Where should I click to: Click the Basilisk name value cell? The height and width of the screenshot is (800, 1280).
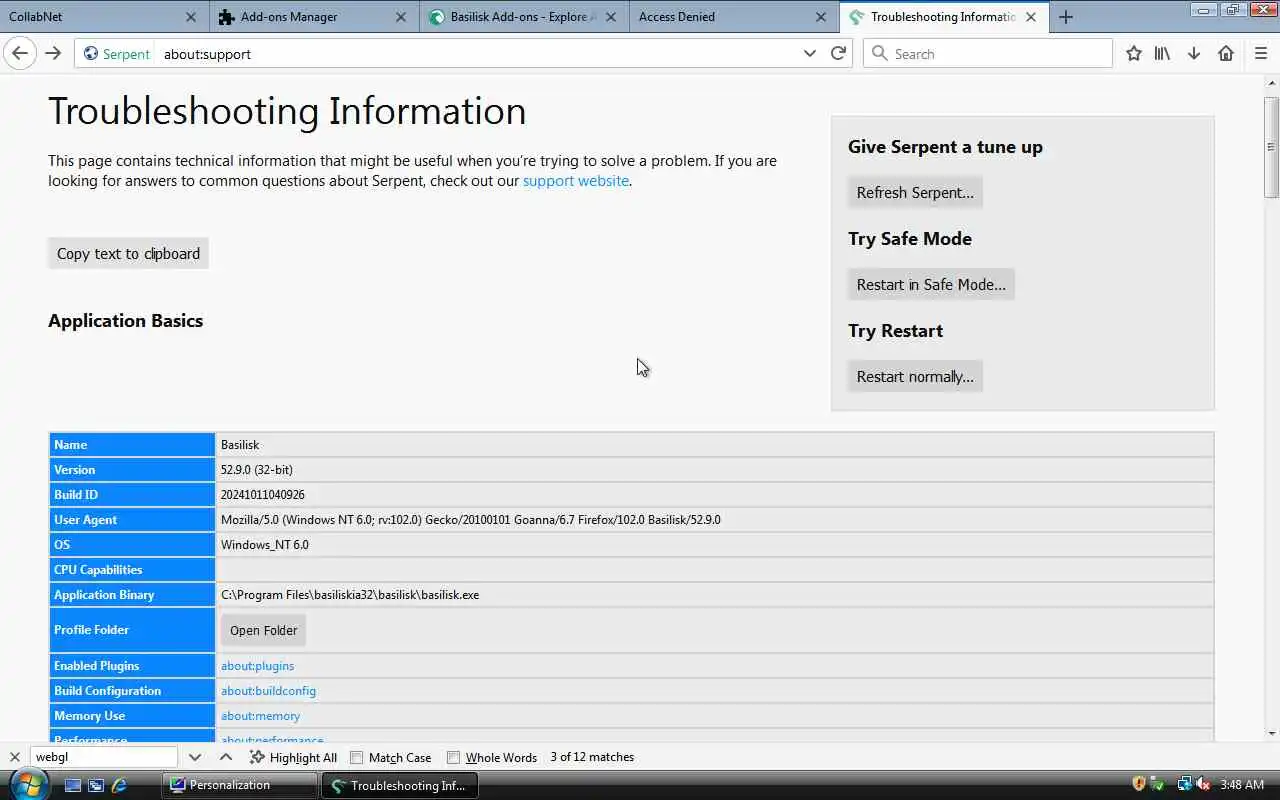pos(714,445)
